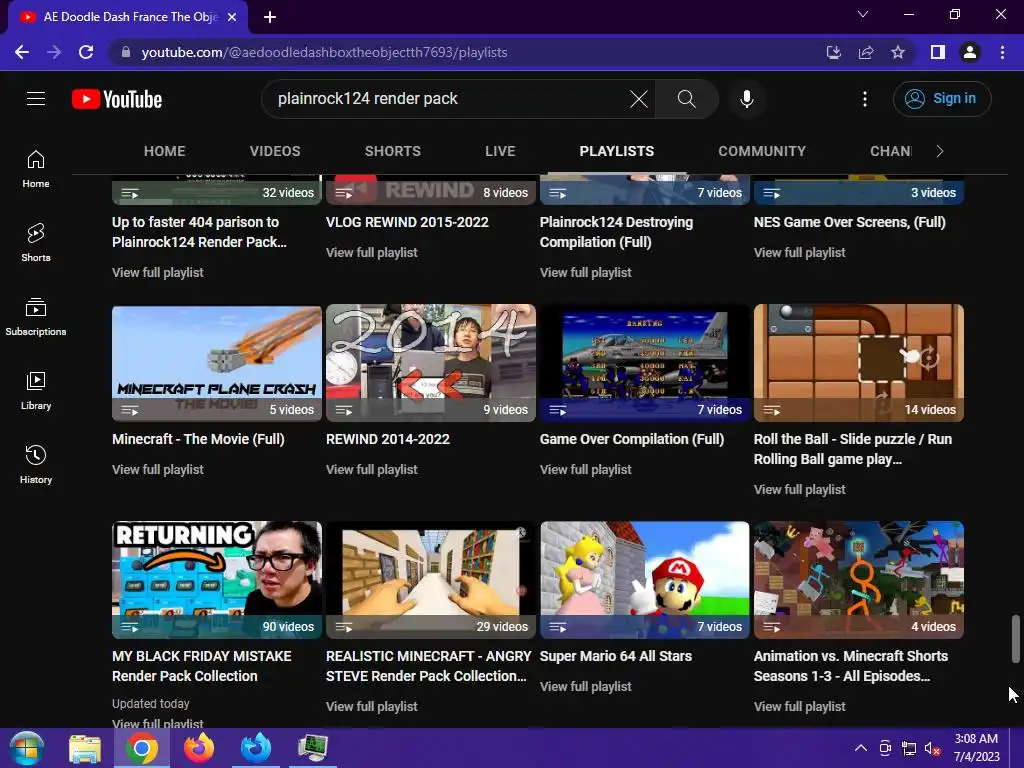Open 'Up to faster 404 parison' playlist title
The height and width of the screenshot is (768, 1024).
point(199,232)
